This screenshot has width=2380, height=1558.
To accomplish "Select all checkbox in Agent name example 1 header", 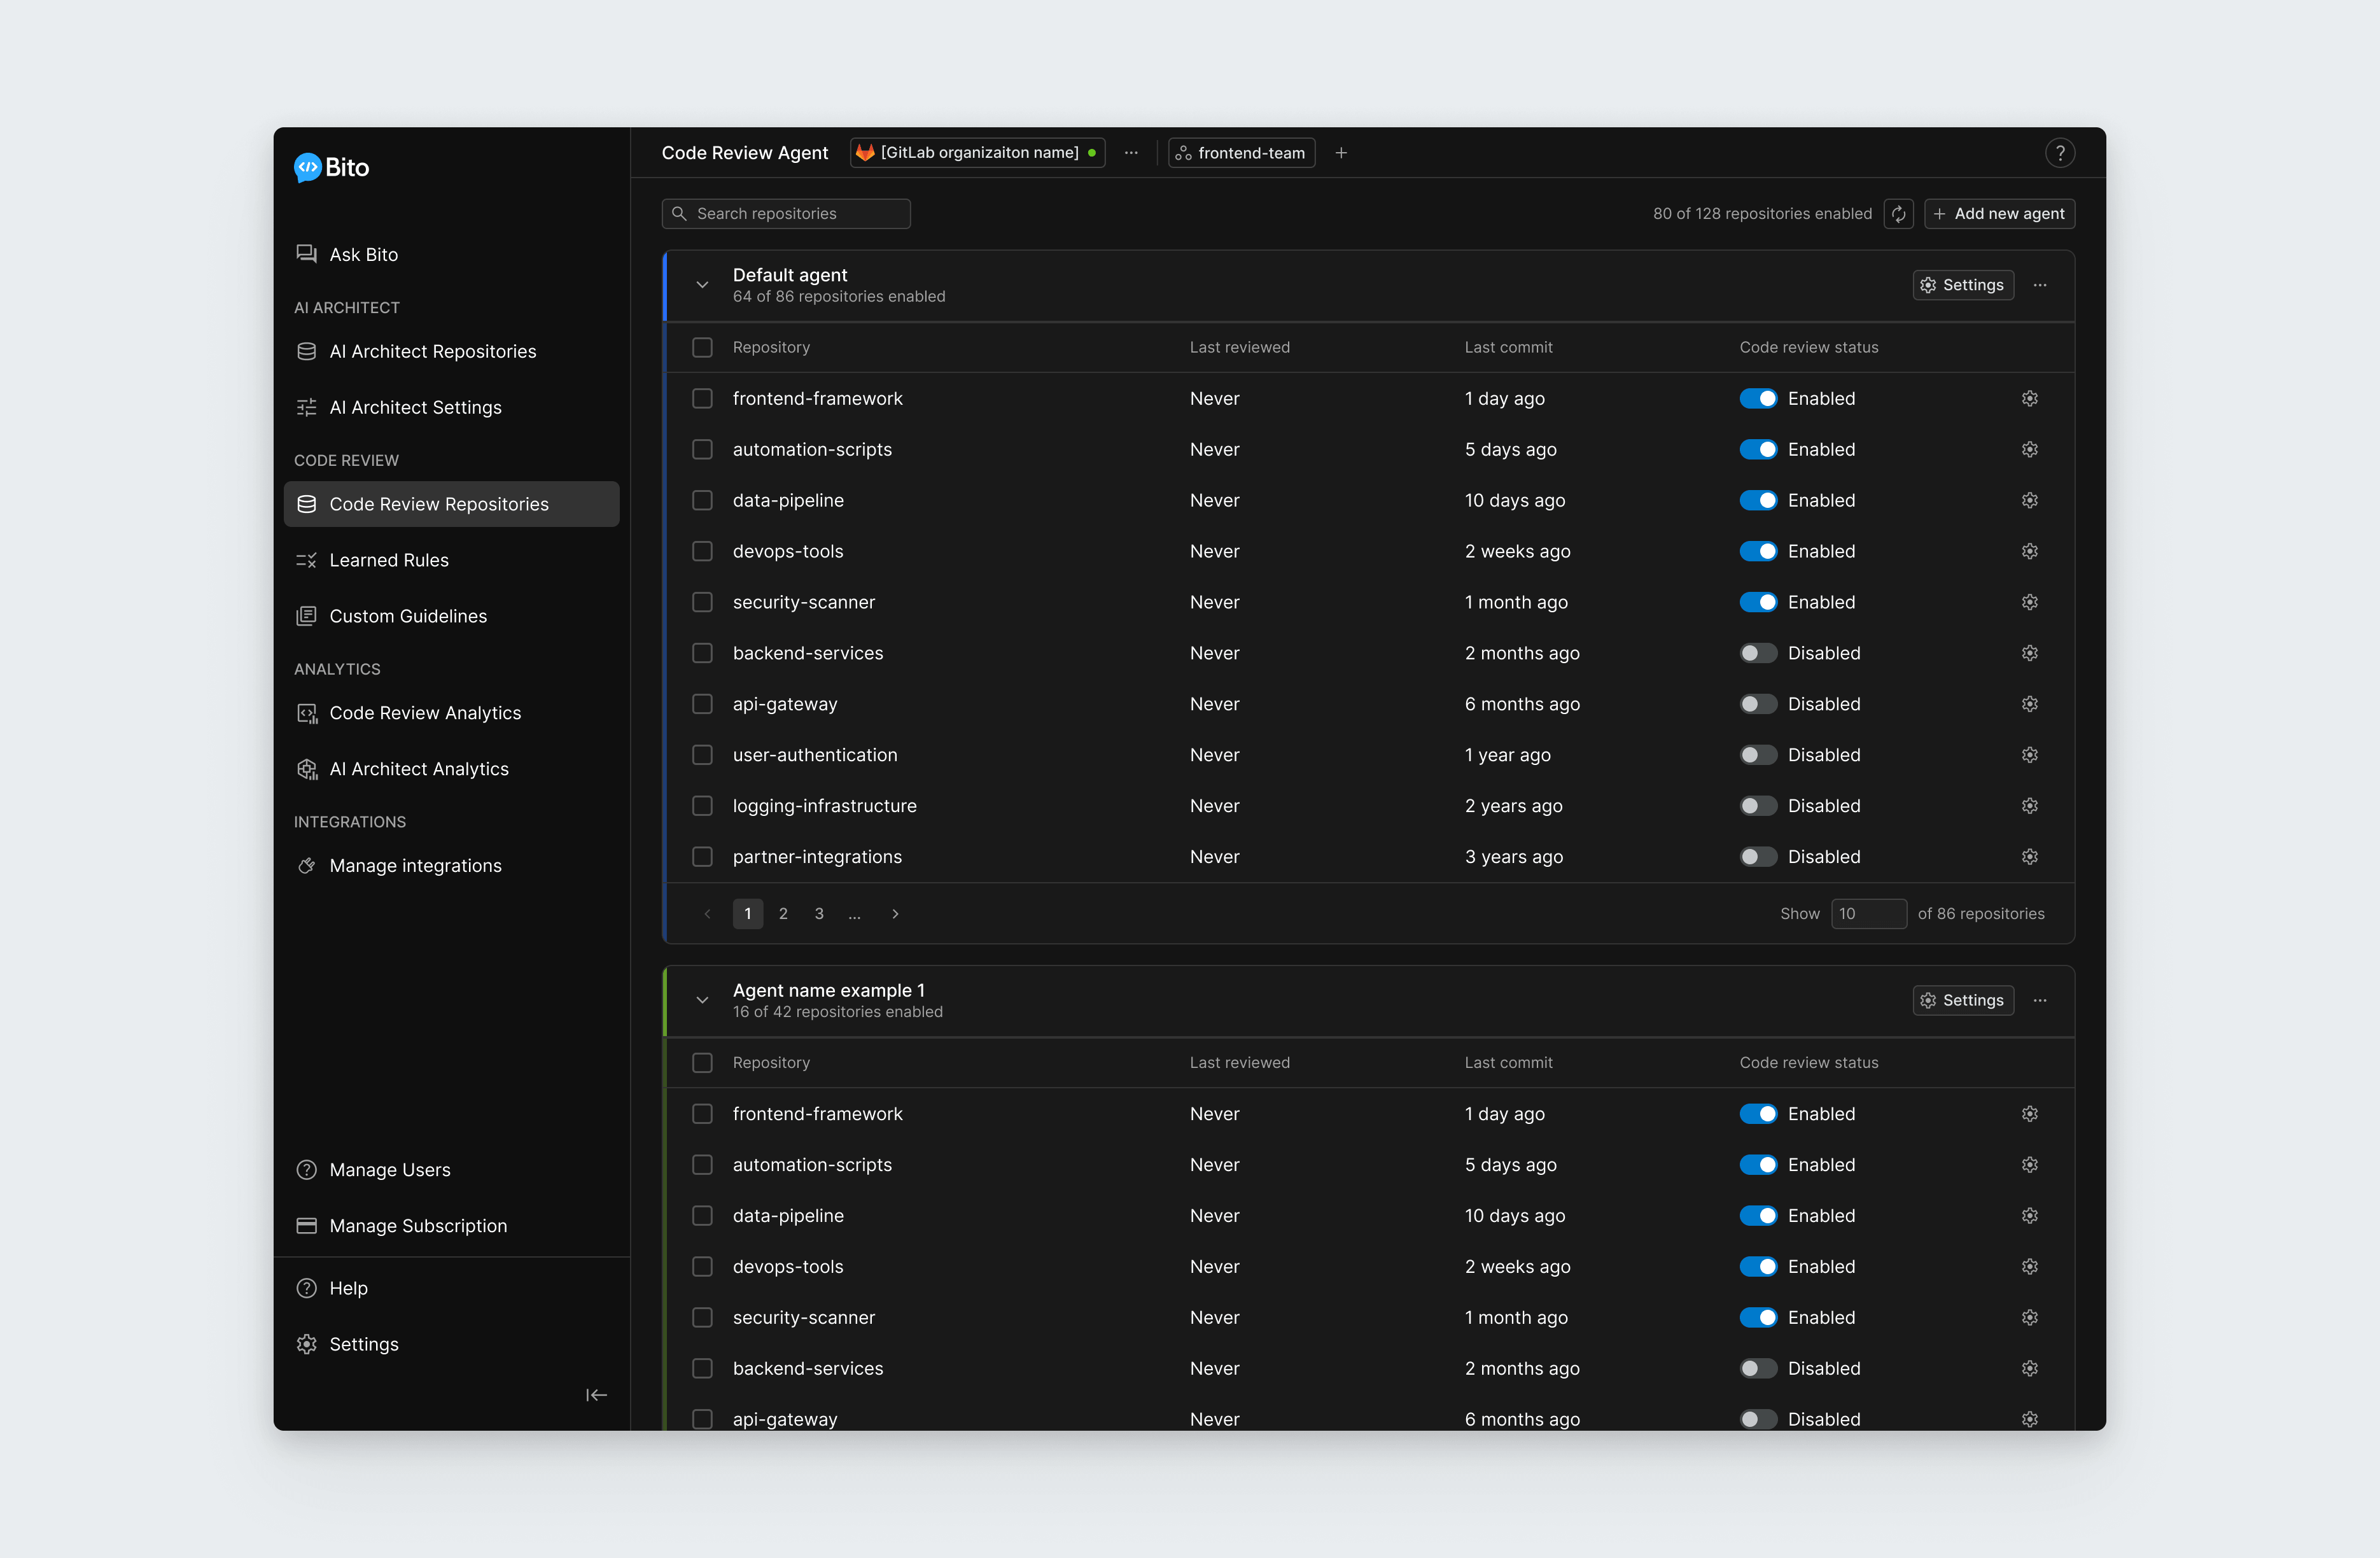I will [x=702, y=1063].
